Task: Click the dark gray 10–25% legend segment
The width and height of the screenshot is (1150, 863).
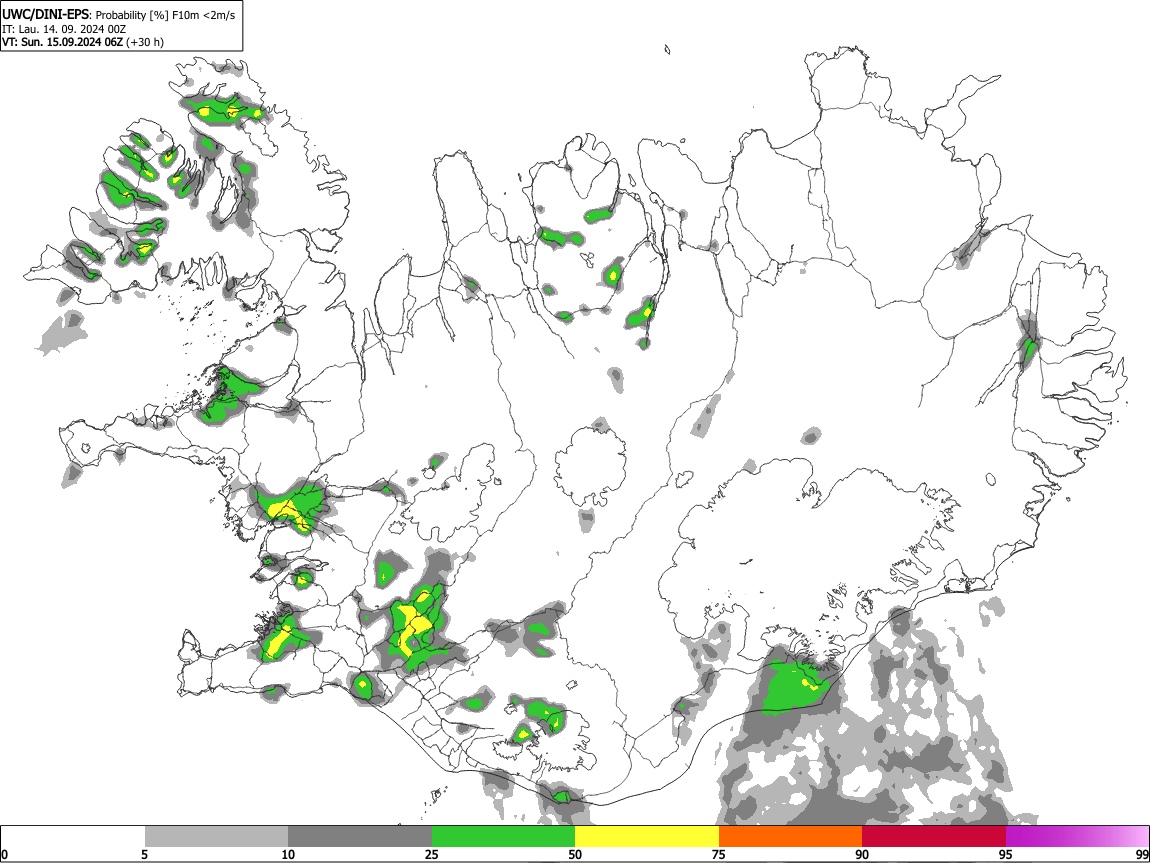Action: (360, 837)
